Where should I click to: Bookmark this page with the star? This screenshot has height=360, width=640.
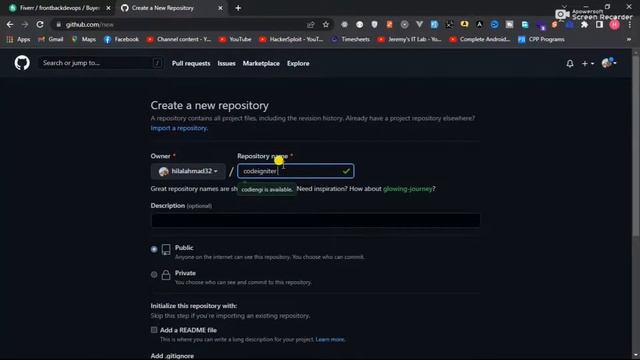(326, 24)
